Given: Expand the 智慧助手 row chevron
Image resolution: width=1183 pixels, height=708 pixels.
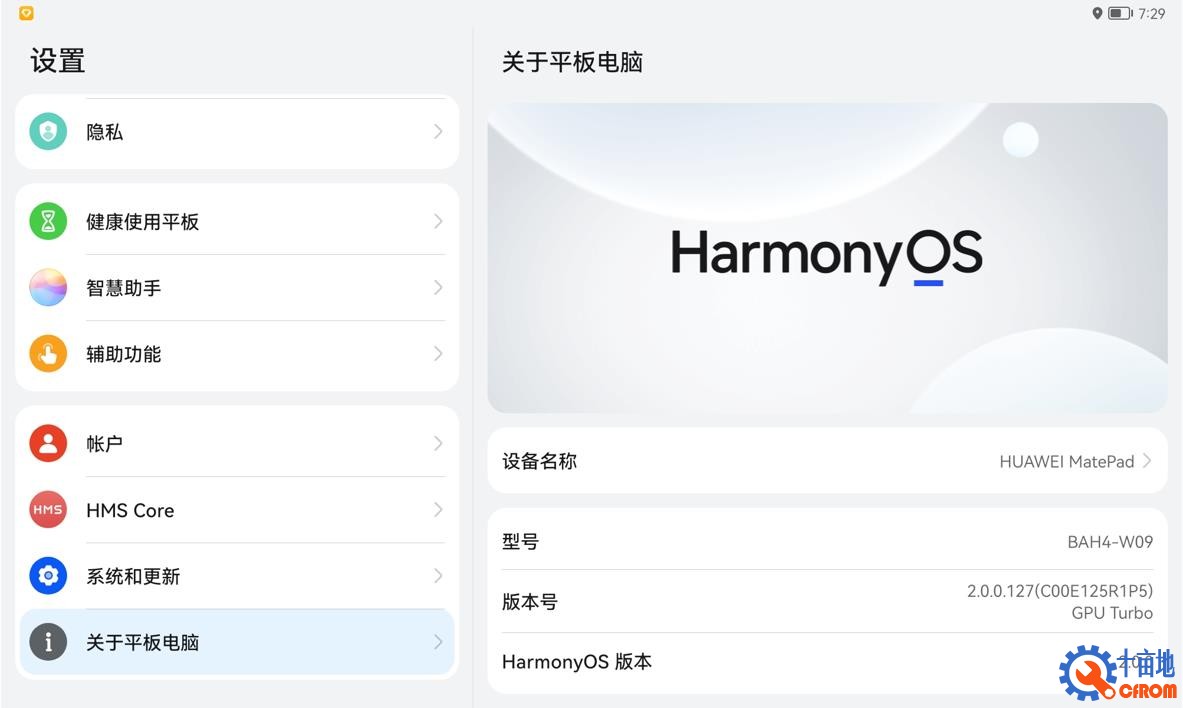Looking at the screenshot, I should pyautogui.click(x=438, y=288).
